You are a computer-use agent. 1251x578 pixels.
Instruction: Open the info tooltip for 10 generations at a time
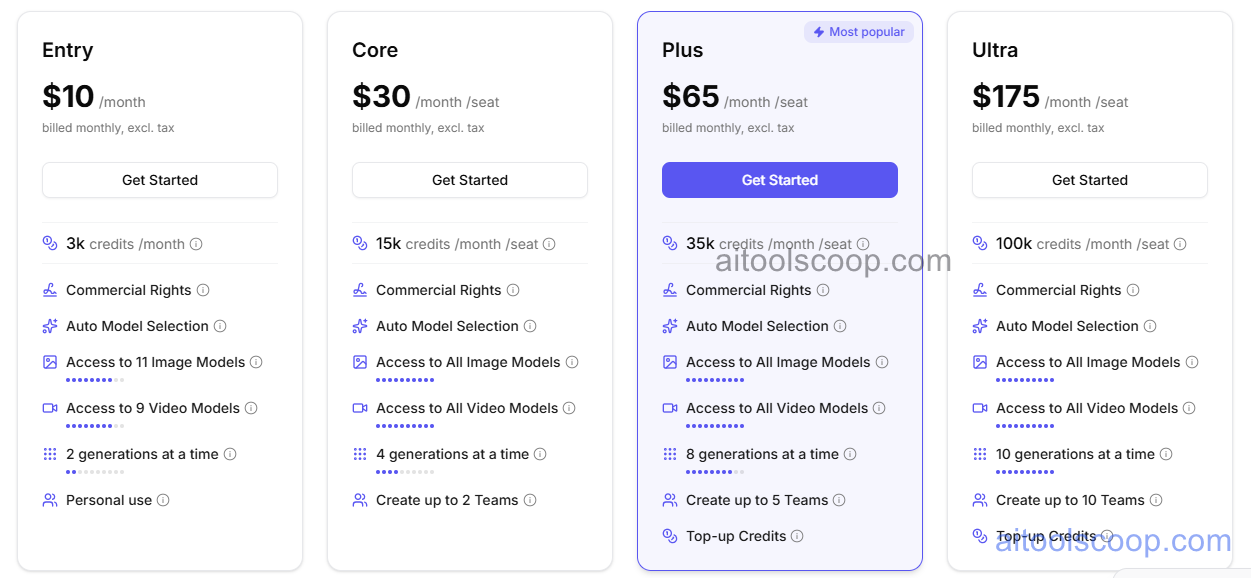1166,454
